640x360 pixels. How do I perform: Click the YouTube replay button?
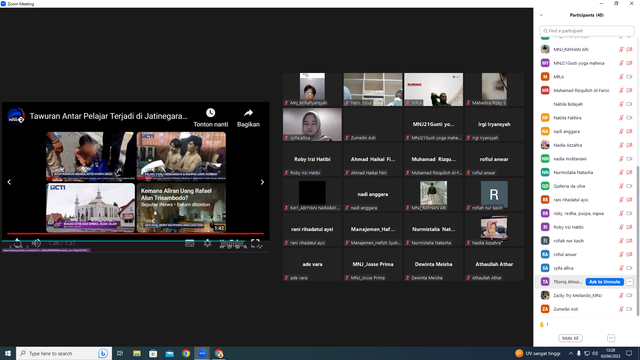(18, 243)
